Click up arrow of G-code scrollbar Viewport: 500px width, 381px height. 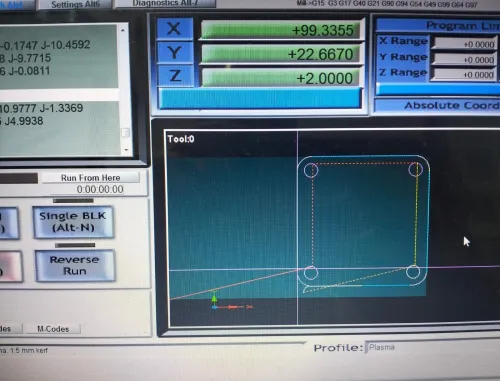click(123, 30)
